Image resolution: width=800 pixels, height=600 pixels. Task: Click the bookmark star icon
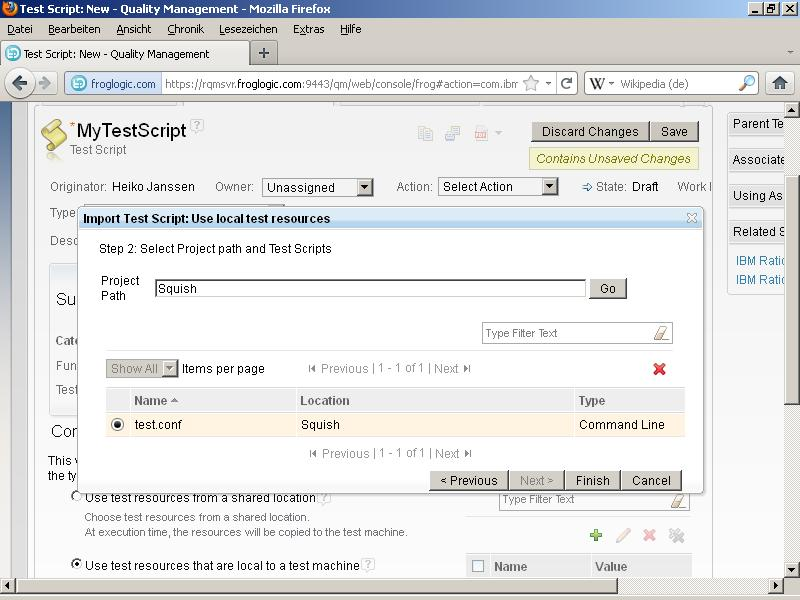[x=531, y=84]
